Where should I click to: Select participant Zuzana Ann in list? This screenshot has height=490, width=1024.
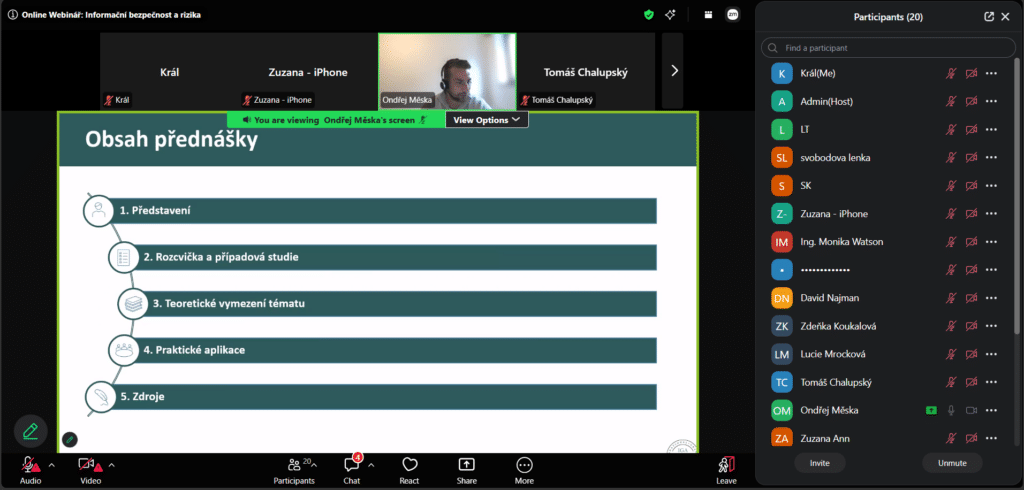click(886, 438)
